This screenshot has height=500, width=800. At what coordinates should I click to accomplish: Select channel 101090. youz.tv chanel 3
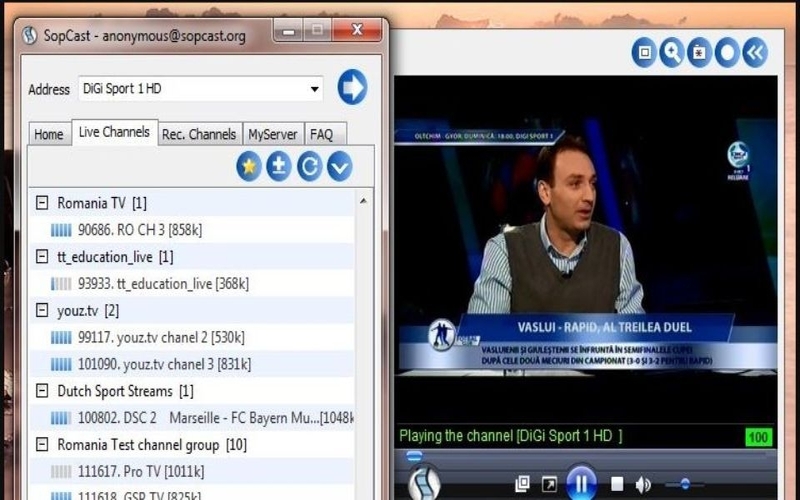[x=192, y=364]
